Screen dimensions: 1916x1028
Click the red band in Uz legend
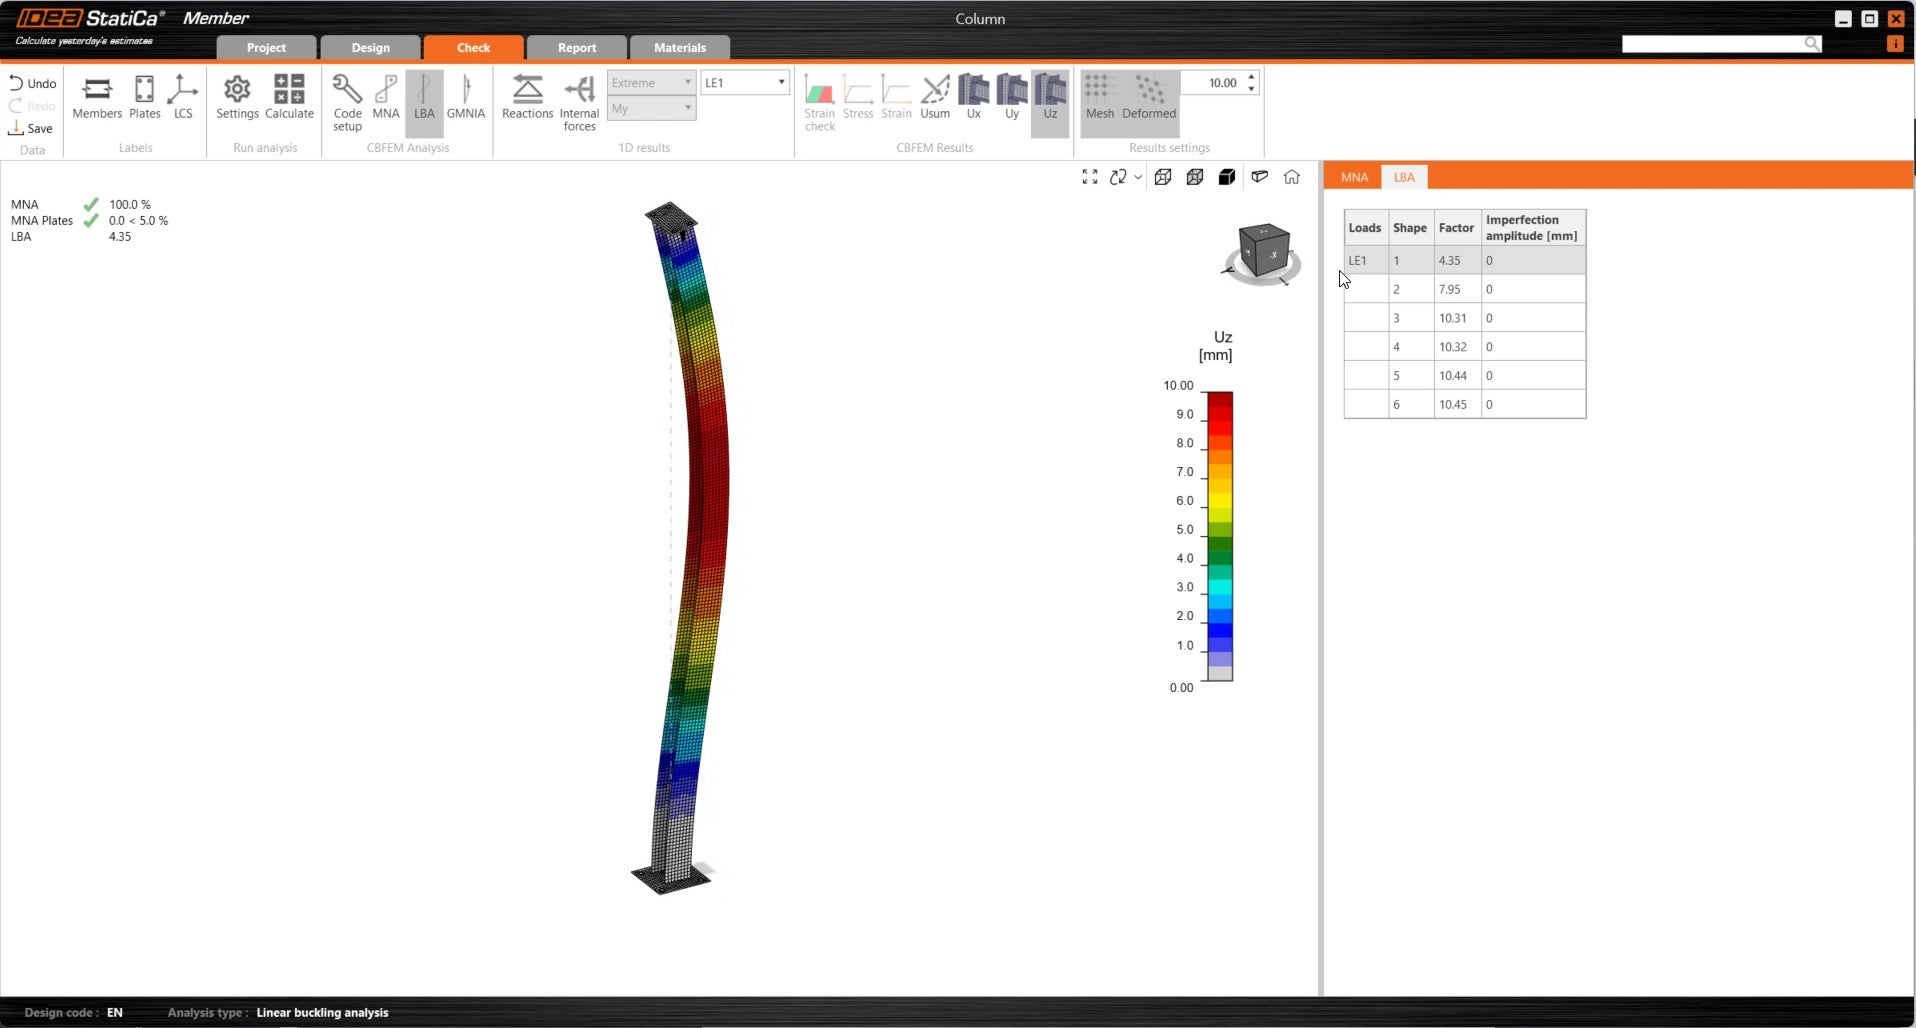[1219, 422]
